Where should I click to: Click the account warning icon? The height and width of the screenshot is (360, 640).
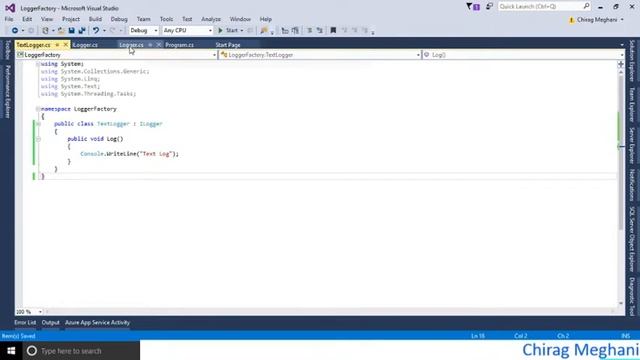(x=571, y=20)
